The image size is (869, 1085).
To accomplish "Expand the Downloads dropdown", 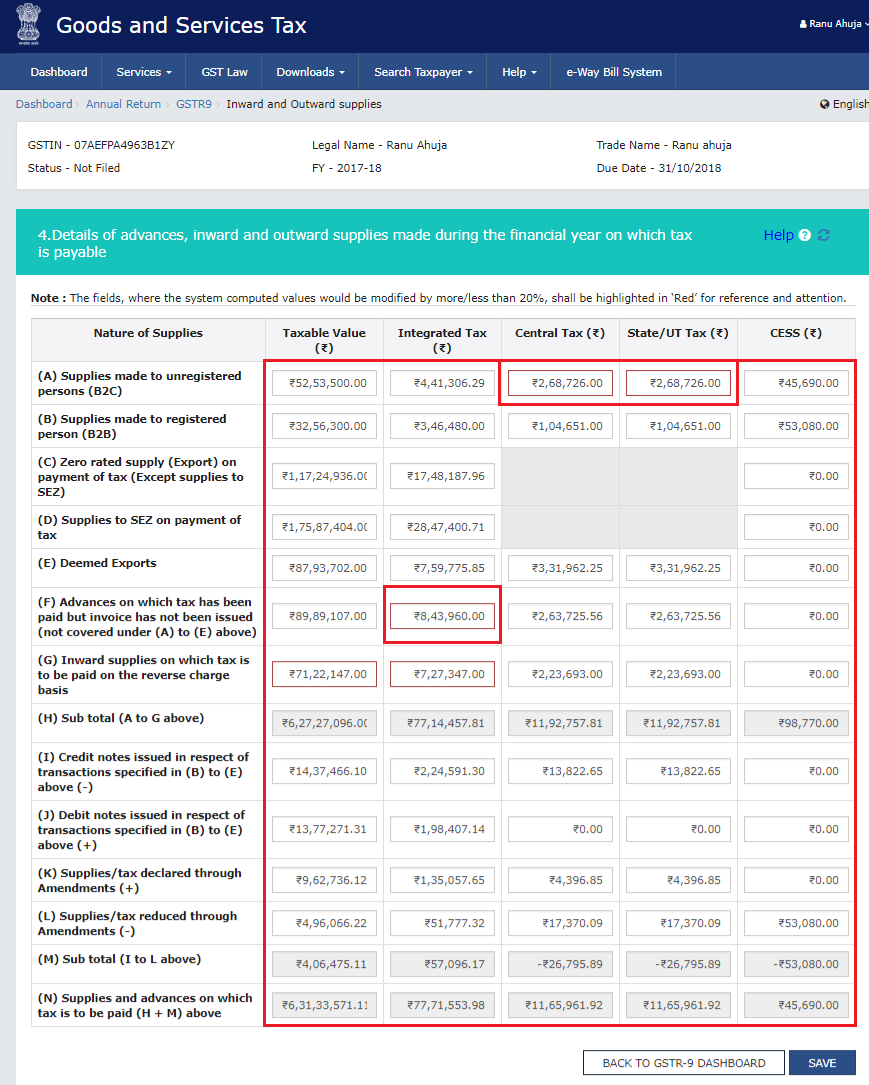I will [x=310, y=71].
